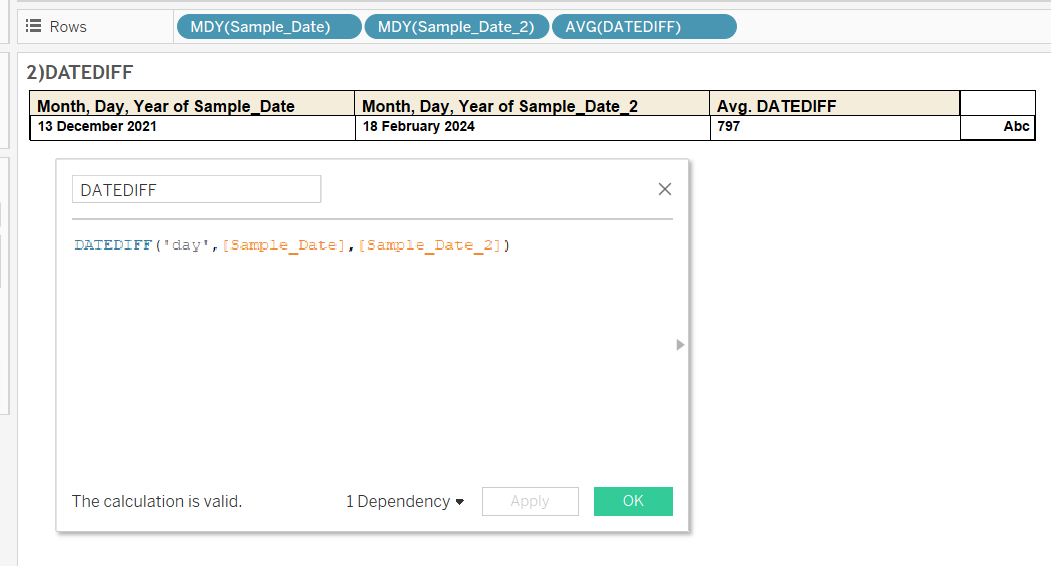The height and width of the screenshot is (566, 1051).
Task: Click the Abc mark in the table
Action: 1016,126
